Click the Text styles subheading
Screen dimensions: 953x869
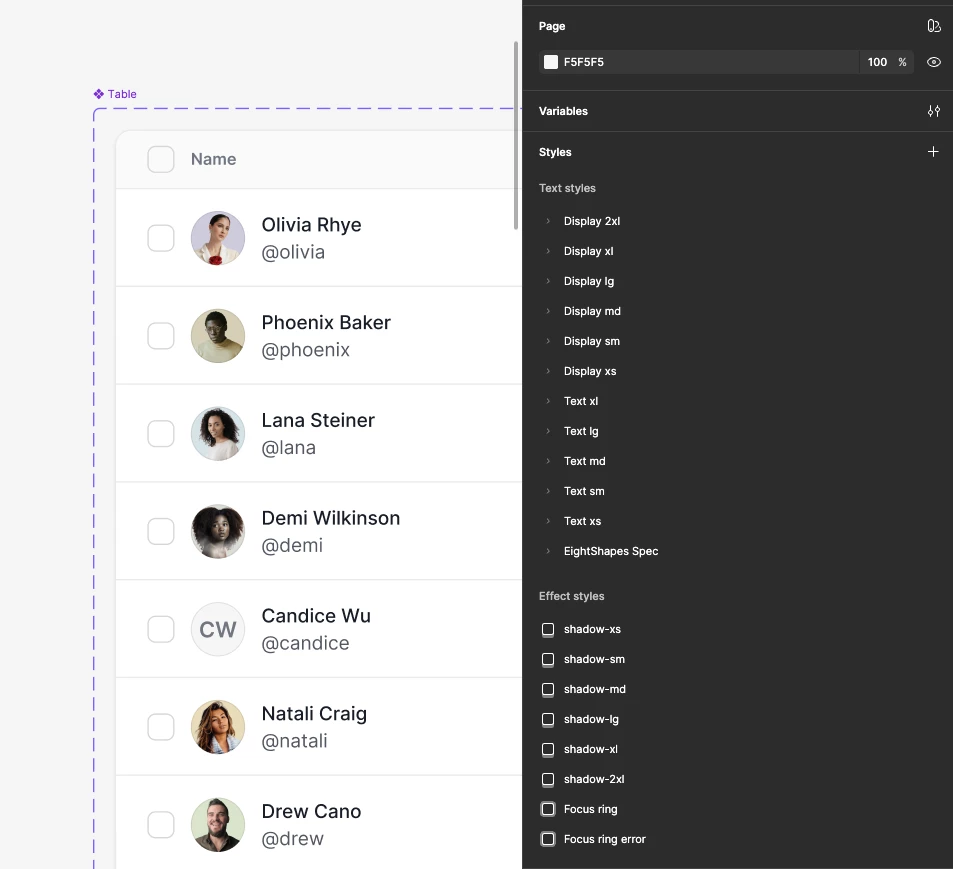tap(567, 188)
